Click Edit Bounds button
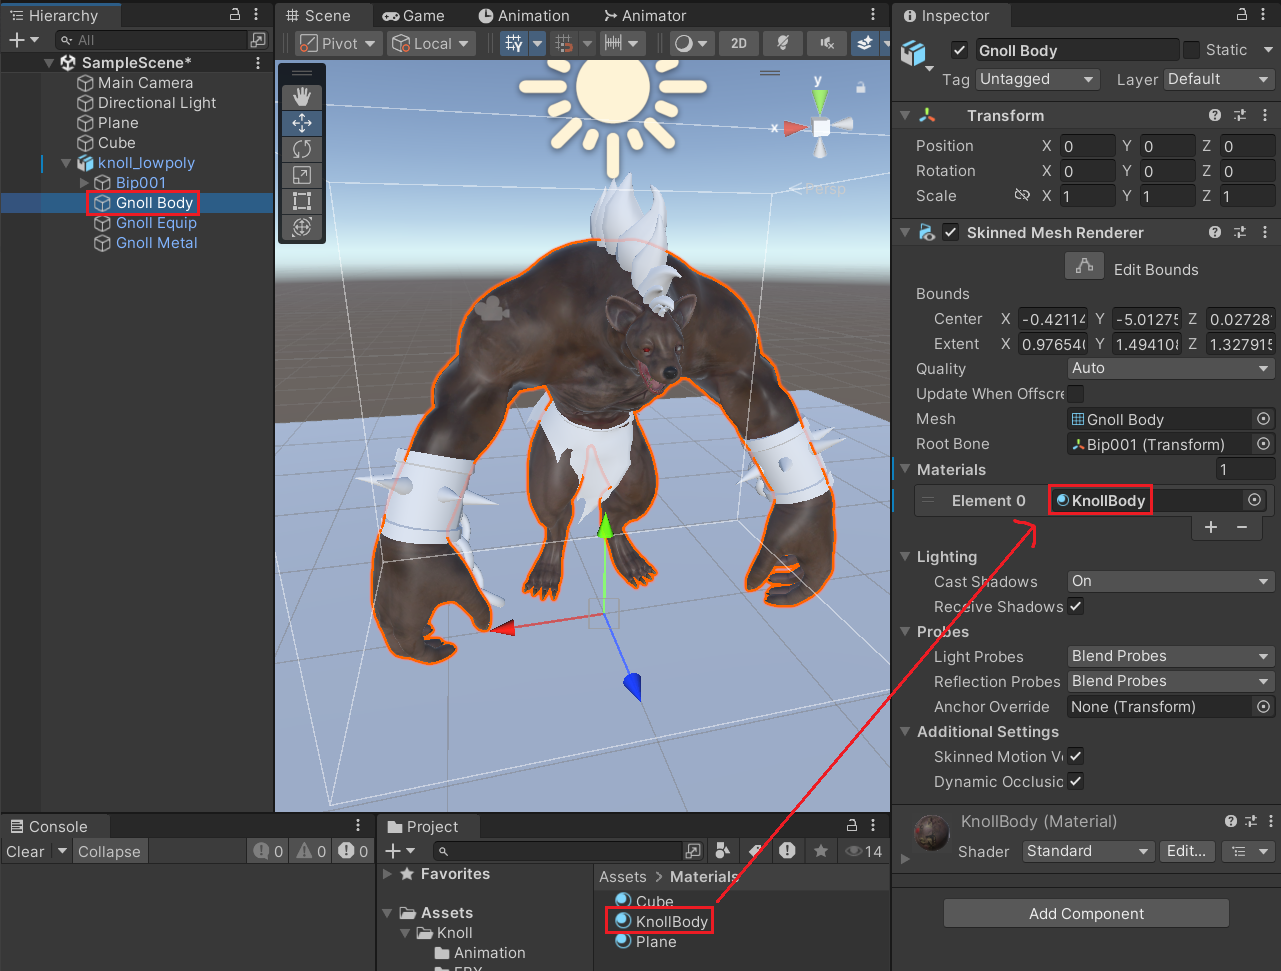 point(1084,266)
